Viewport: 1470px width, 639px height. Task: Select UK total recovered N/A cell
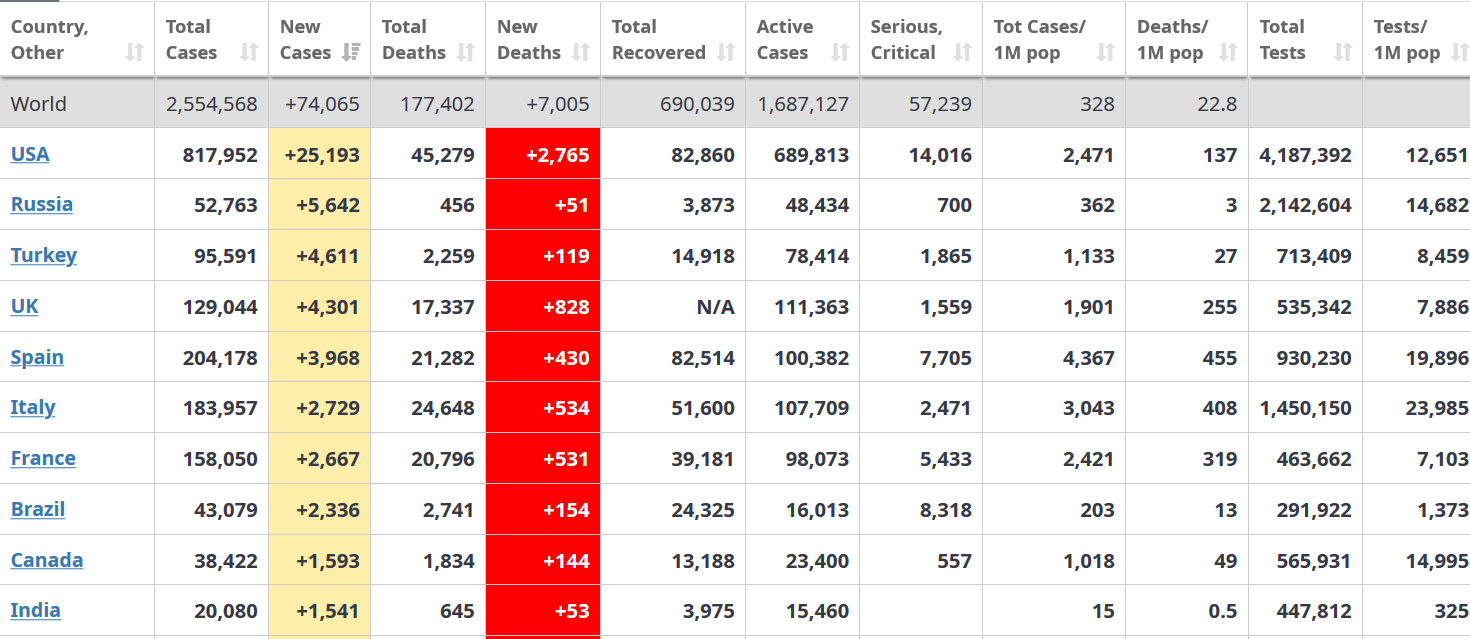coord(716,307)
